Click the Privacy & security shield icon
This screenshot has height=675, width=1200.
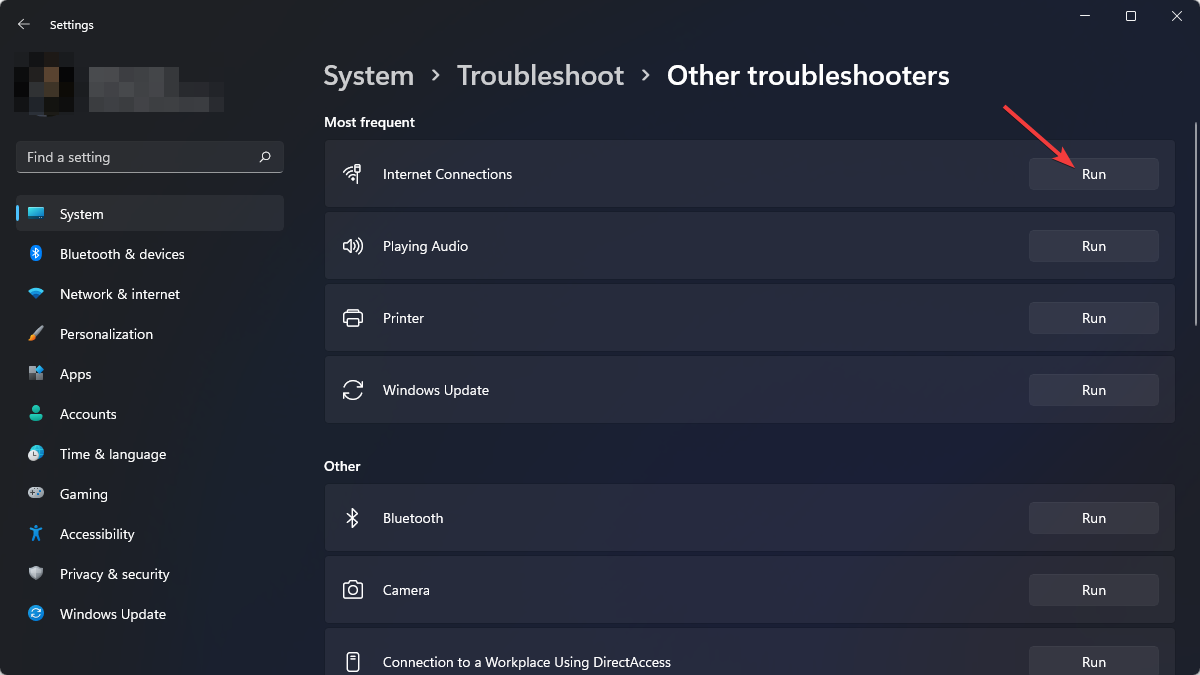click(x=36, y=573)
